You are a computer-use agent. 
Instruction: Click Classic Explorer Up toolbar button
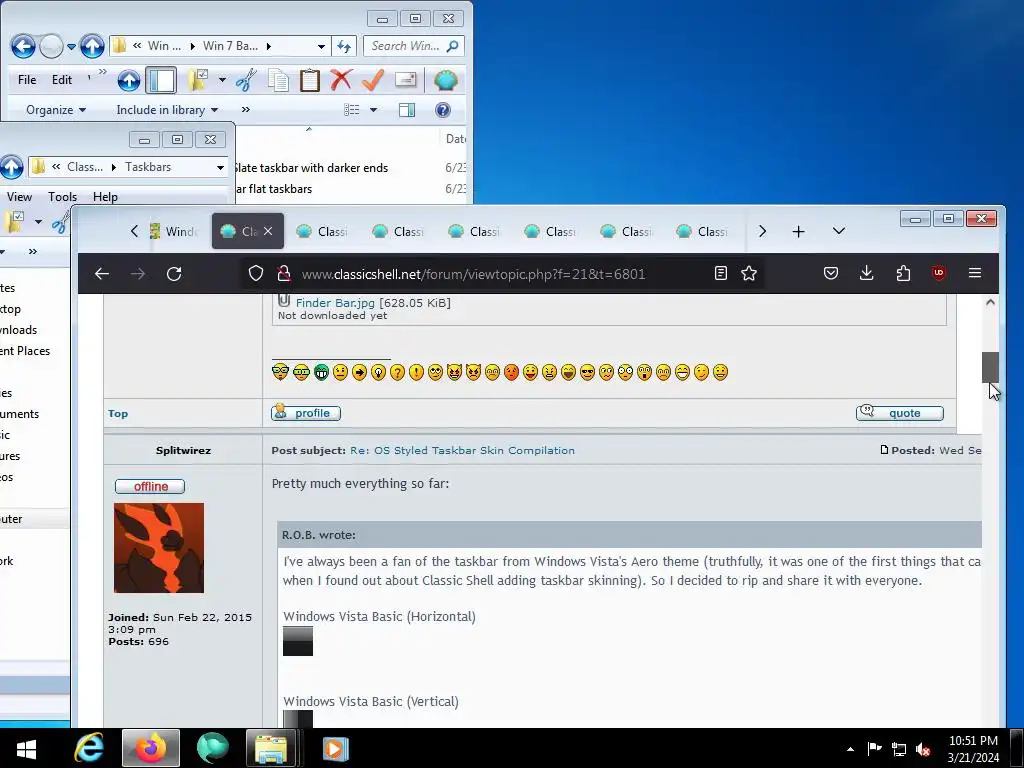[x=129, y=80]
